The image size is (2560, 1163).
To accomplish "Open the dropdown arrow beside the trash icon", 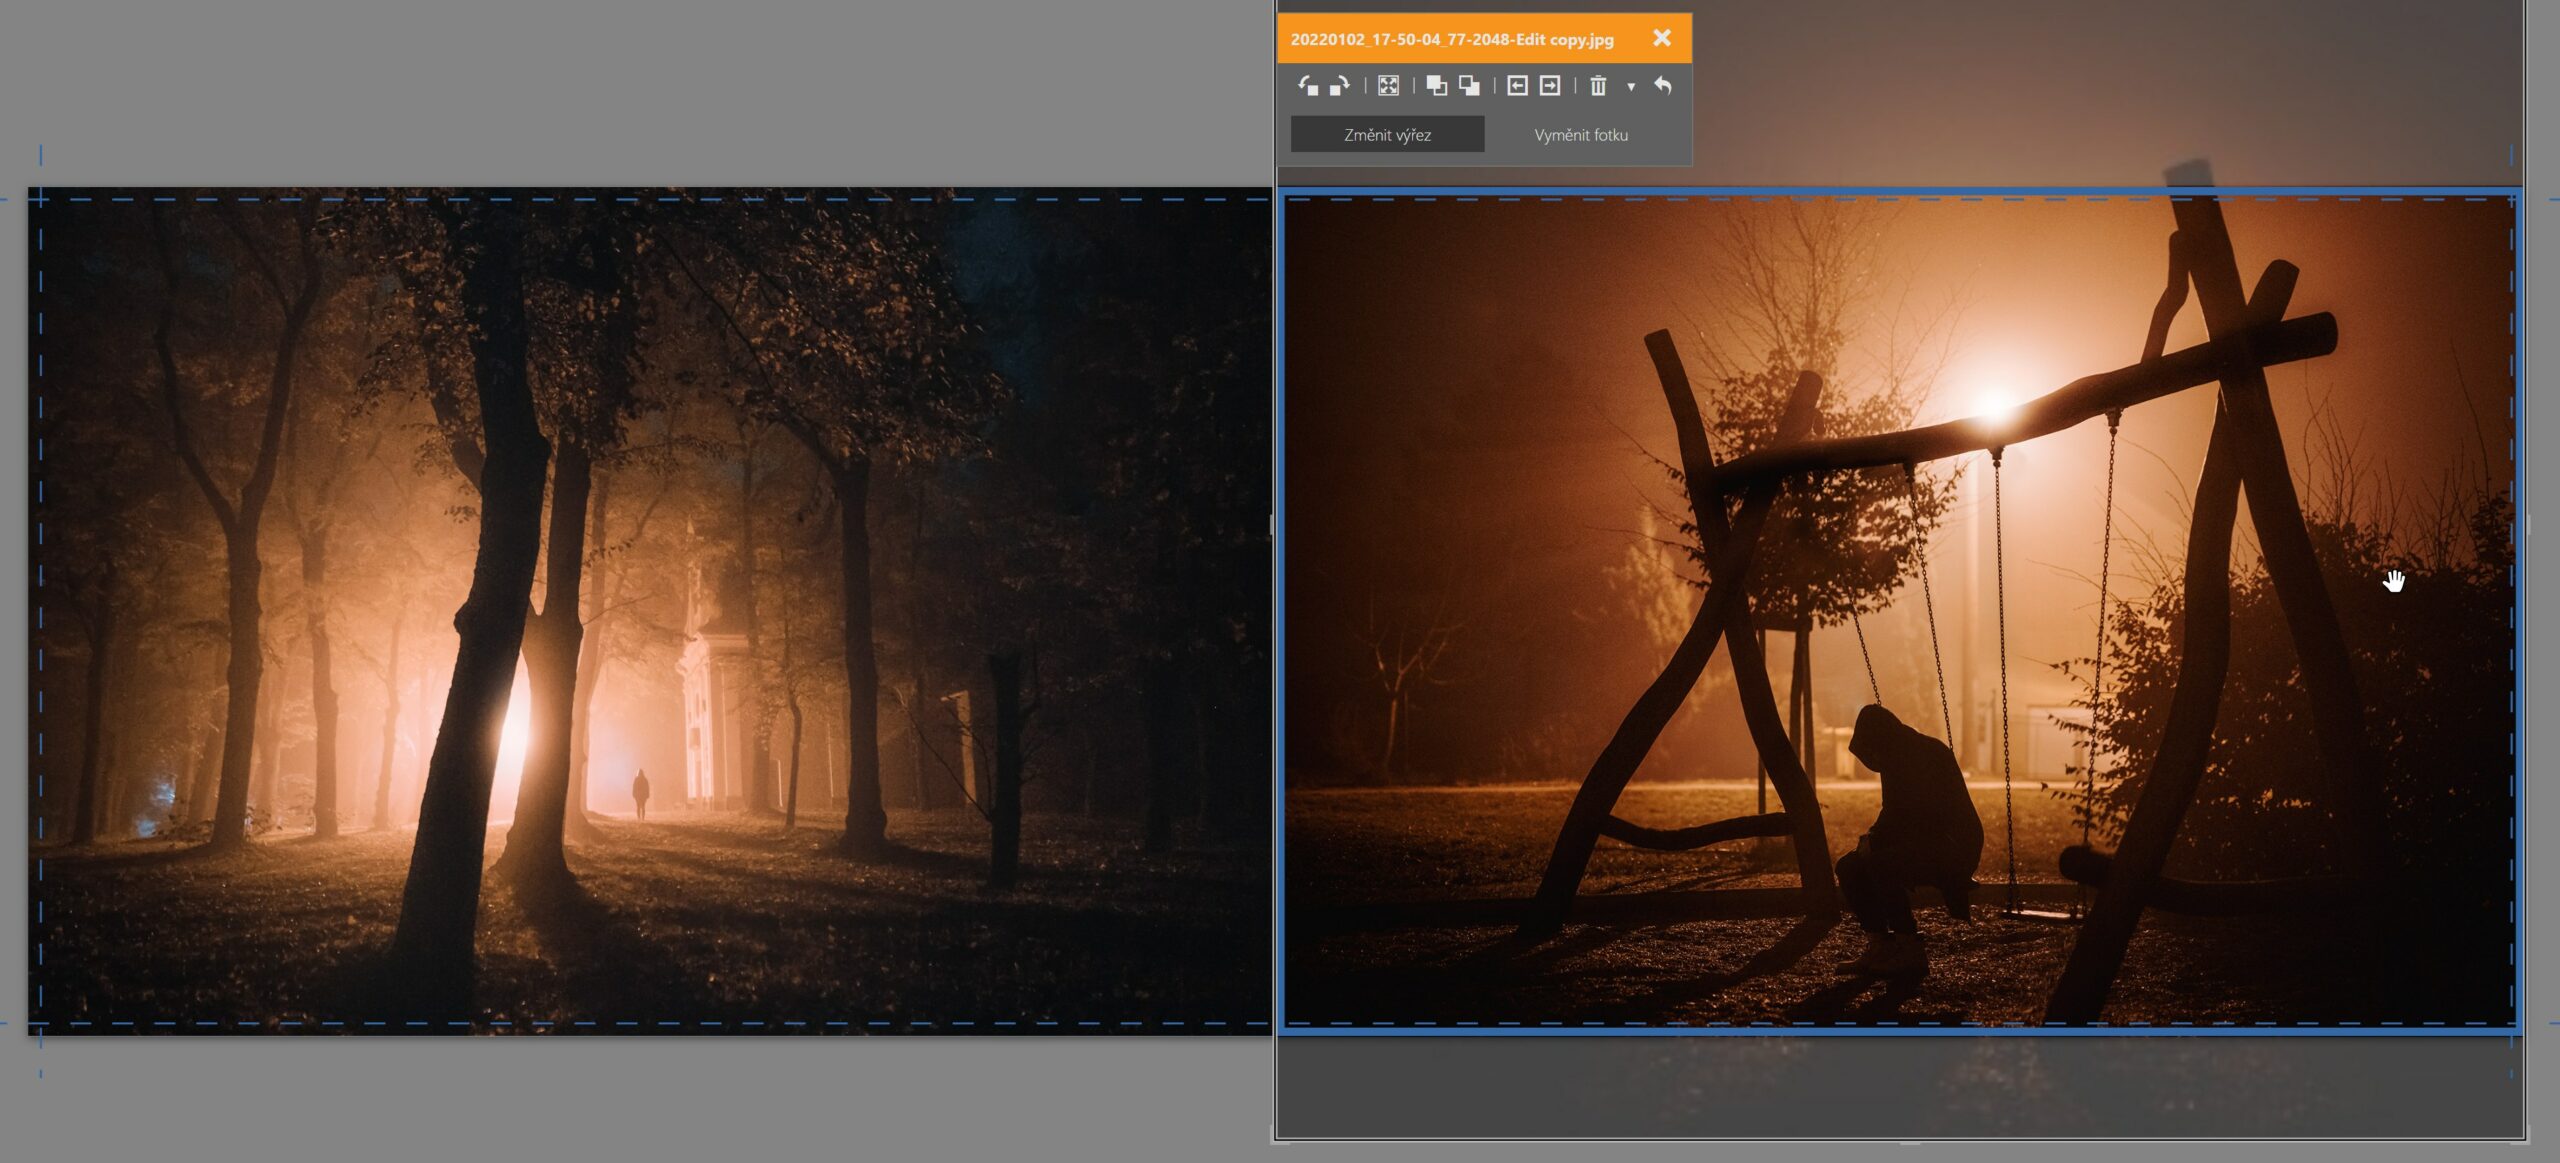I will pos(1631,87).
